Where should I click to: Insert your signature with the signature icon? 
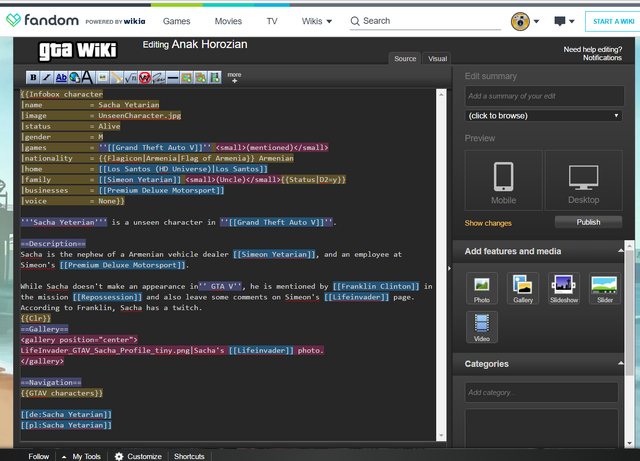click(x=158, y=78)
